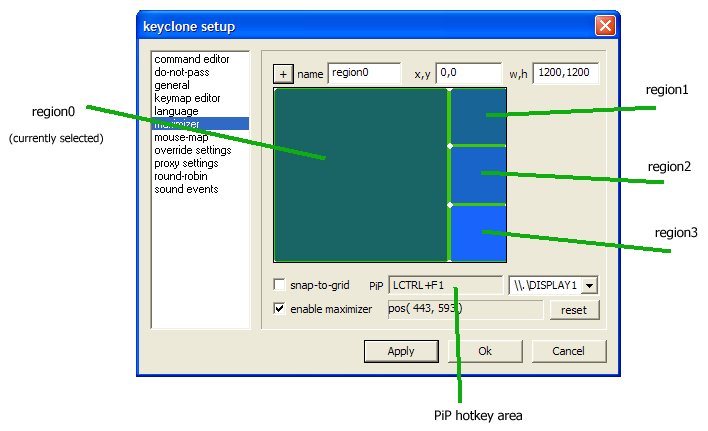Open the keymap editor page

click(187, 98)
